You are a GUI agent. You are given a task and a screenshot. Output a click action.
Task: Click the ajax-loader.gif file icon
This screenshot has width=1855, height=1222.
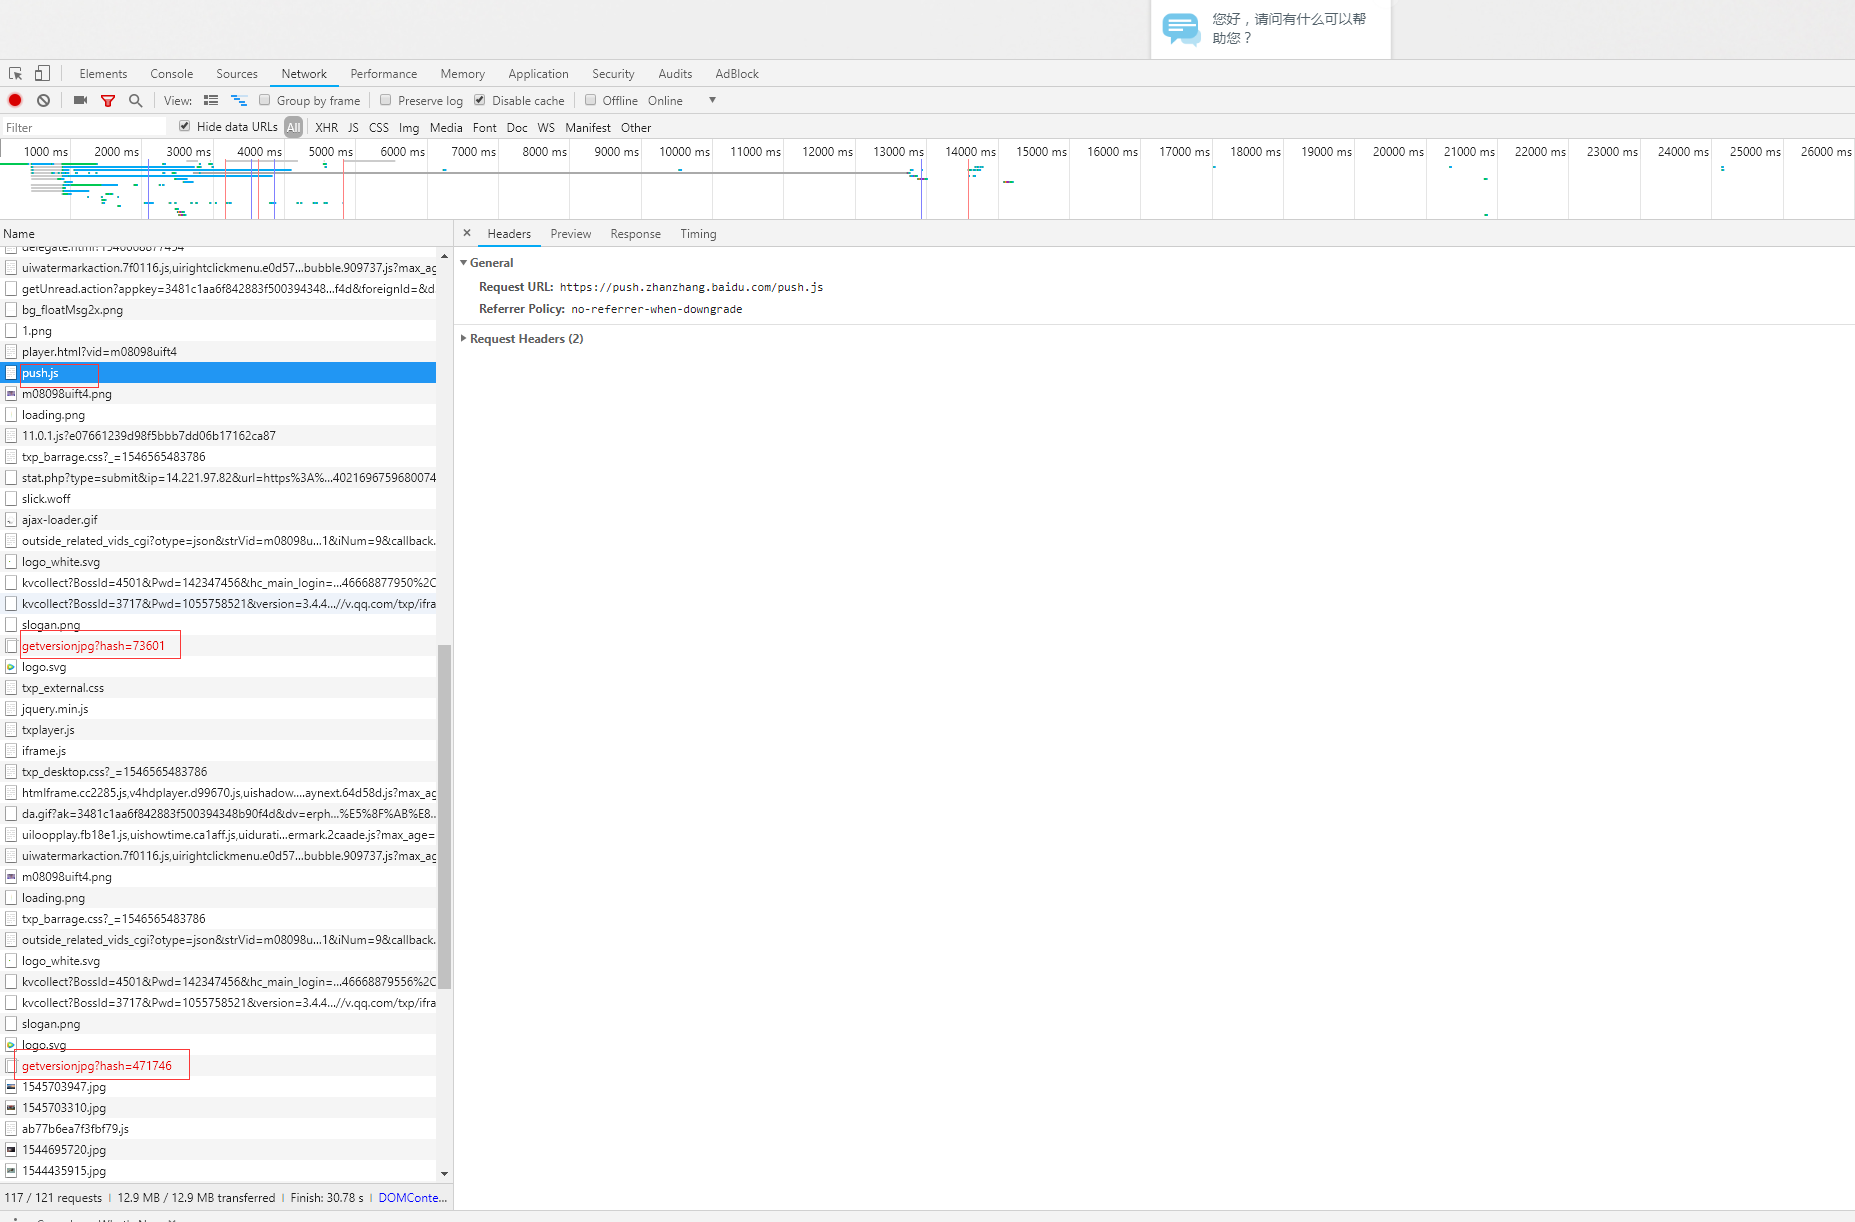click(11, 520)
